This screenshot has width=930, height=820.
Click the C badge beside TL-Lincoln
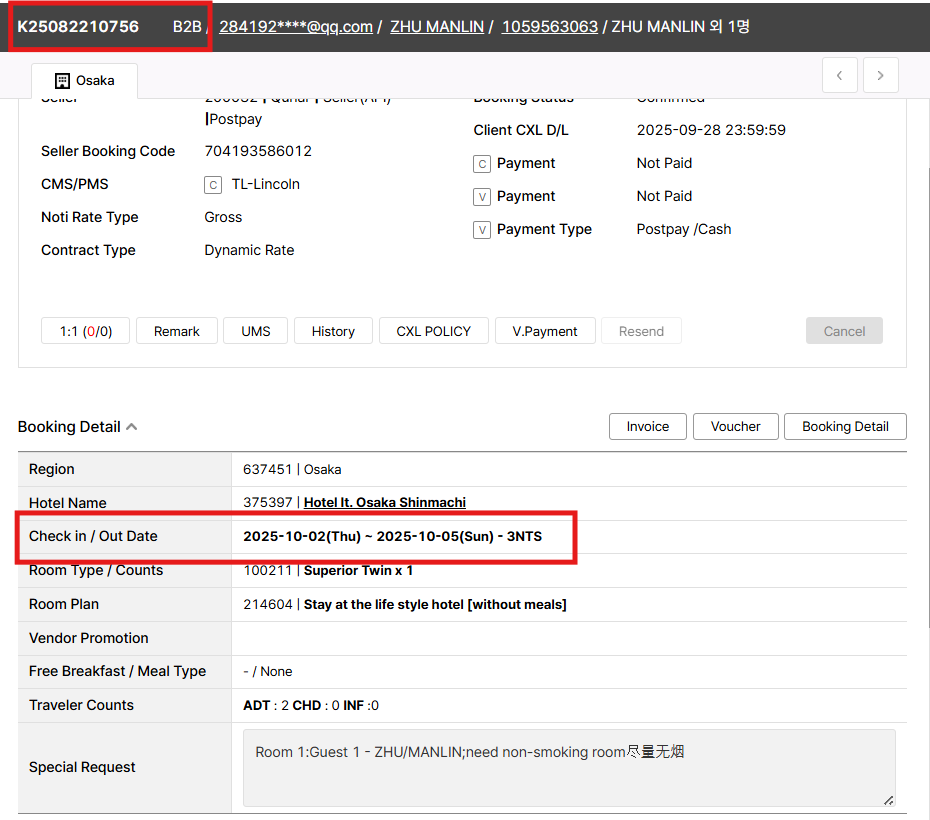pos(213,185)
